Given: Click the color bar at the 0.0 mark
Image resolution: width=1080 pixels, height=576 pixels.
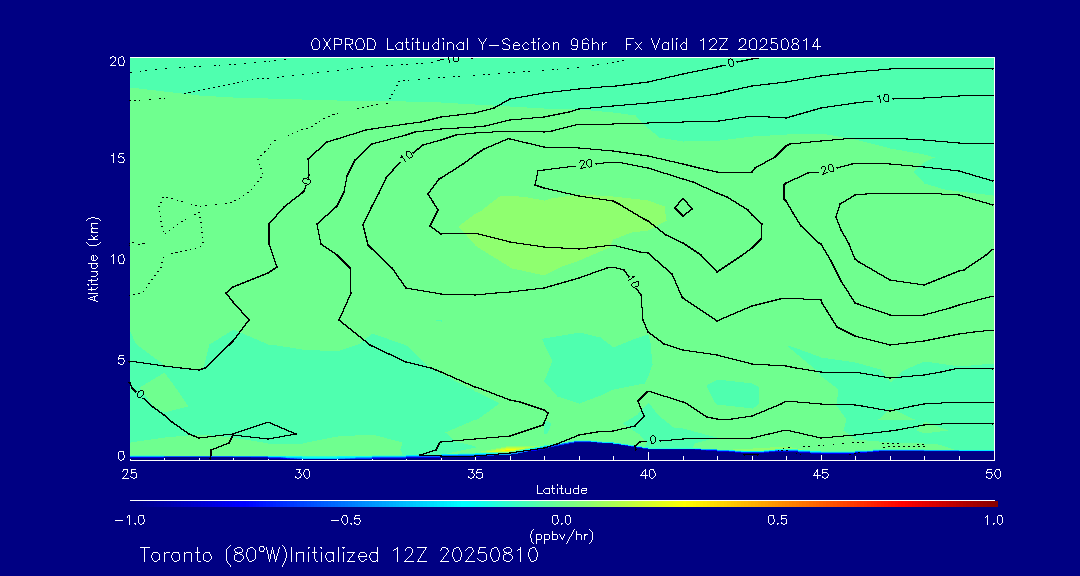Looking at the screenshot, I should click(x=563, y=502).
